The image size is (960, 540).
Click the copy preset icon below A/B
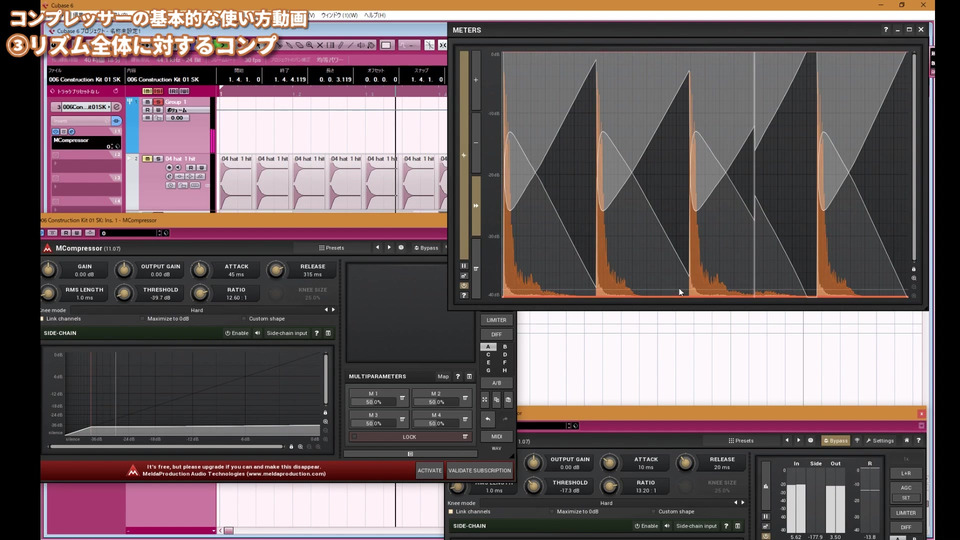coord(497,400)
